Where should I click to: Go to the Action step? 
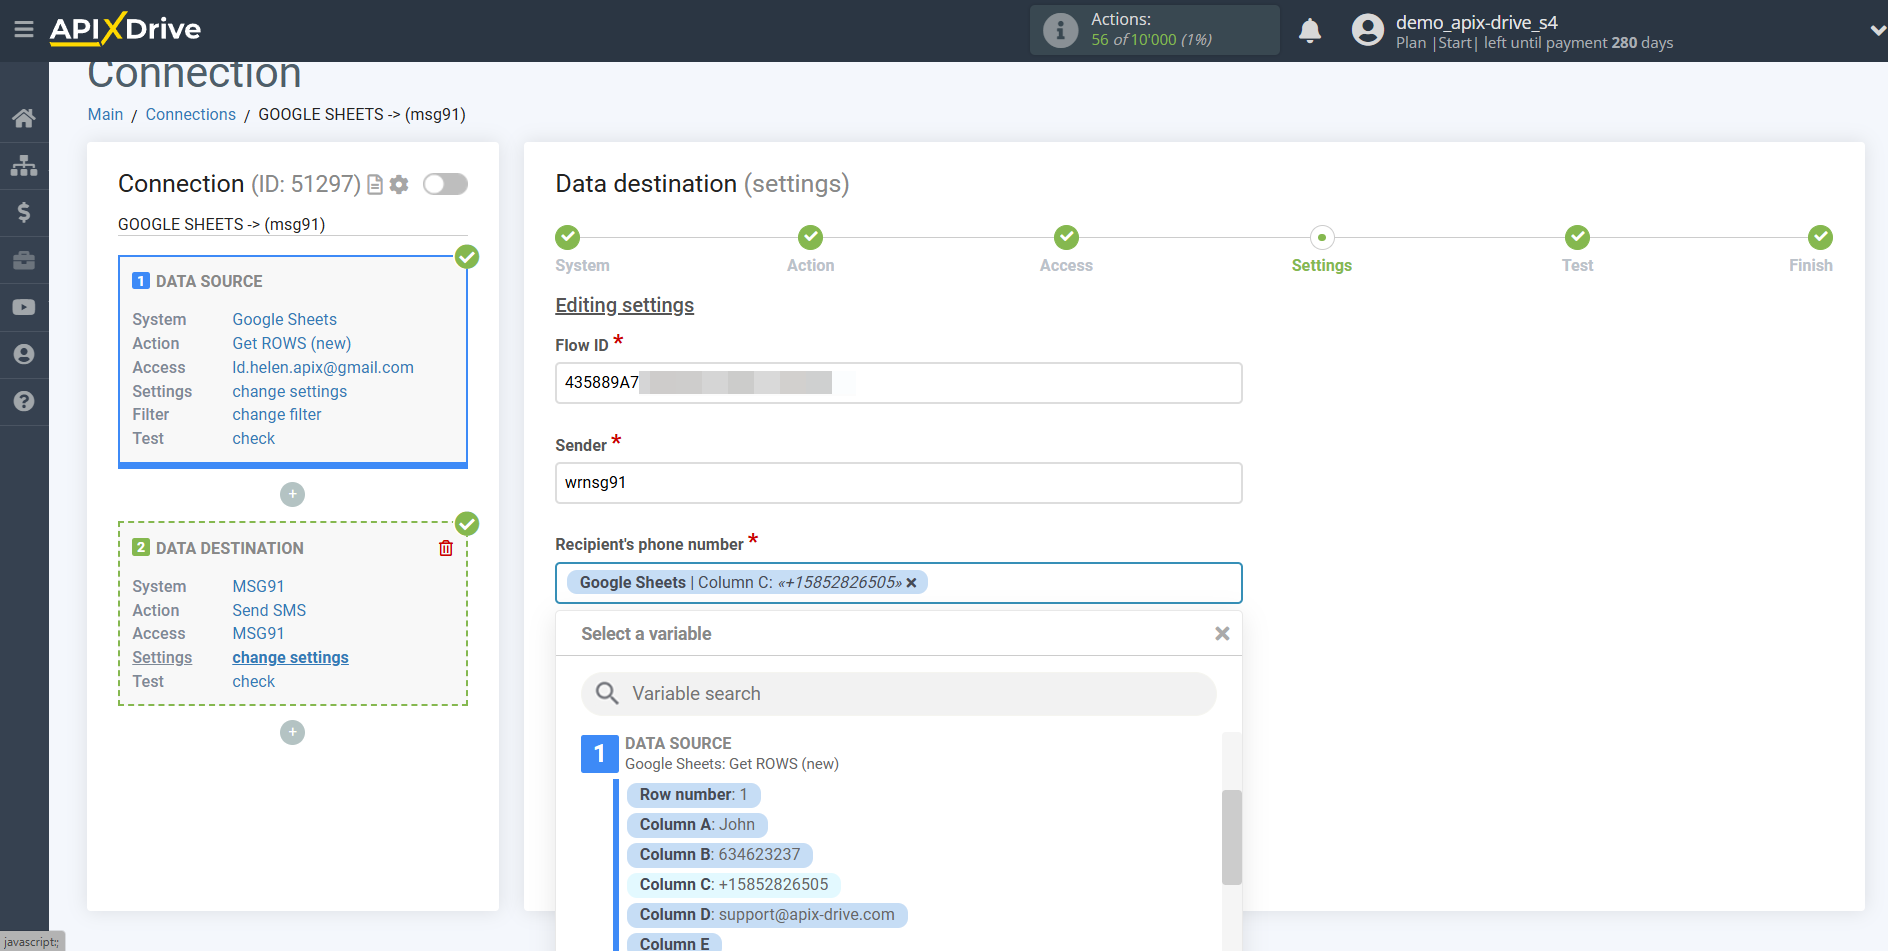click(810, 237)
